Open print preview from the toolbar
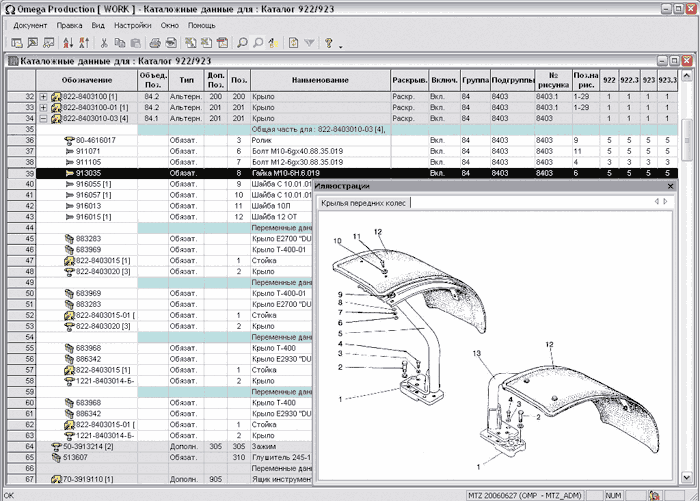Viewport: 700px width, 501px height. tap(171, 43)
